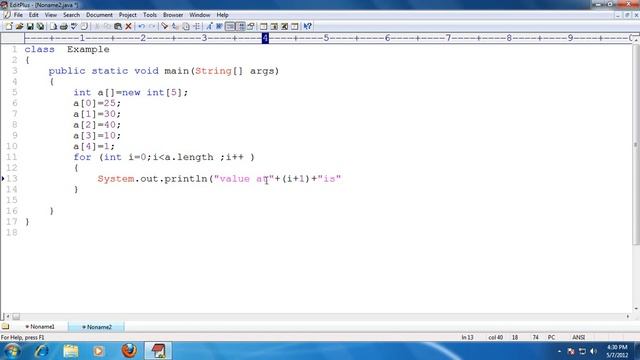This screenshot has width=640, height=360.
Task: Click "col 40" in the status bar
Action: coord(496,338)
